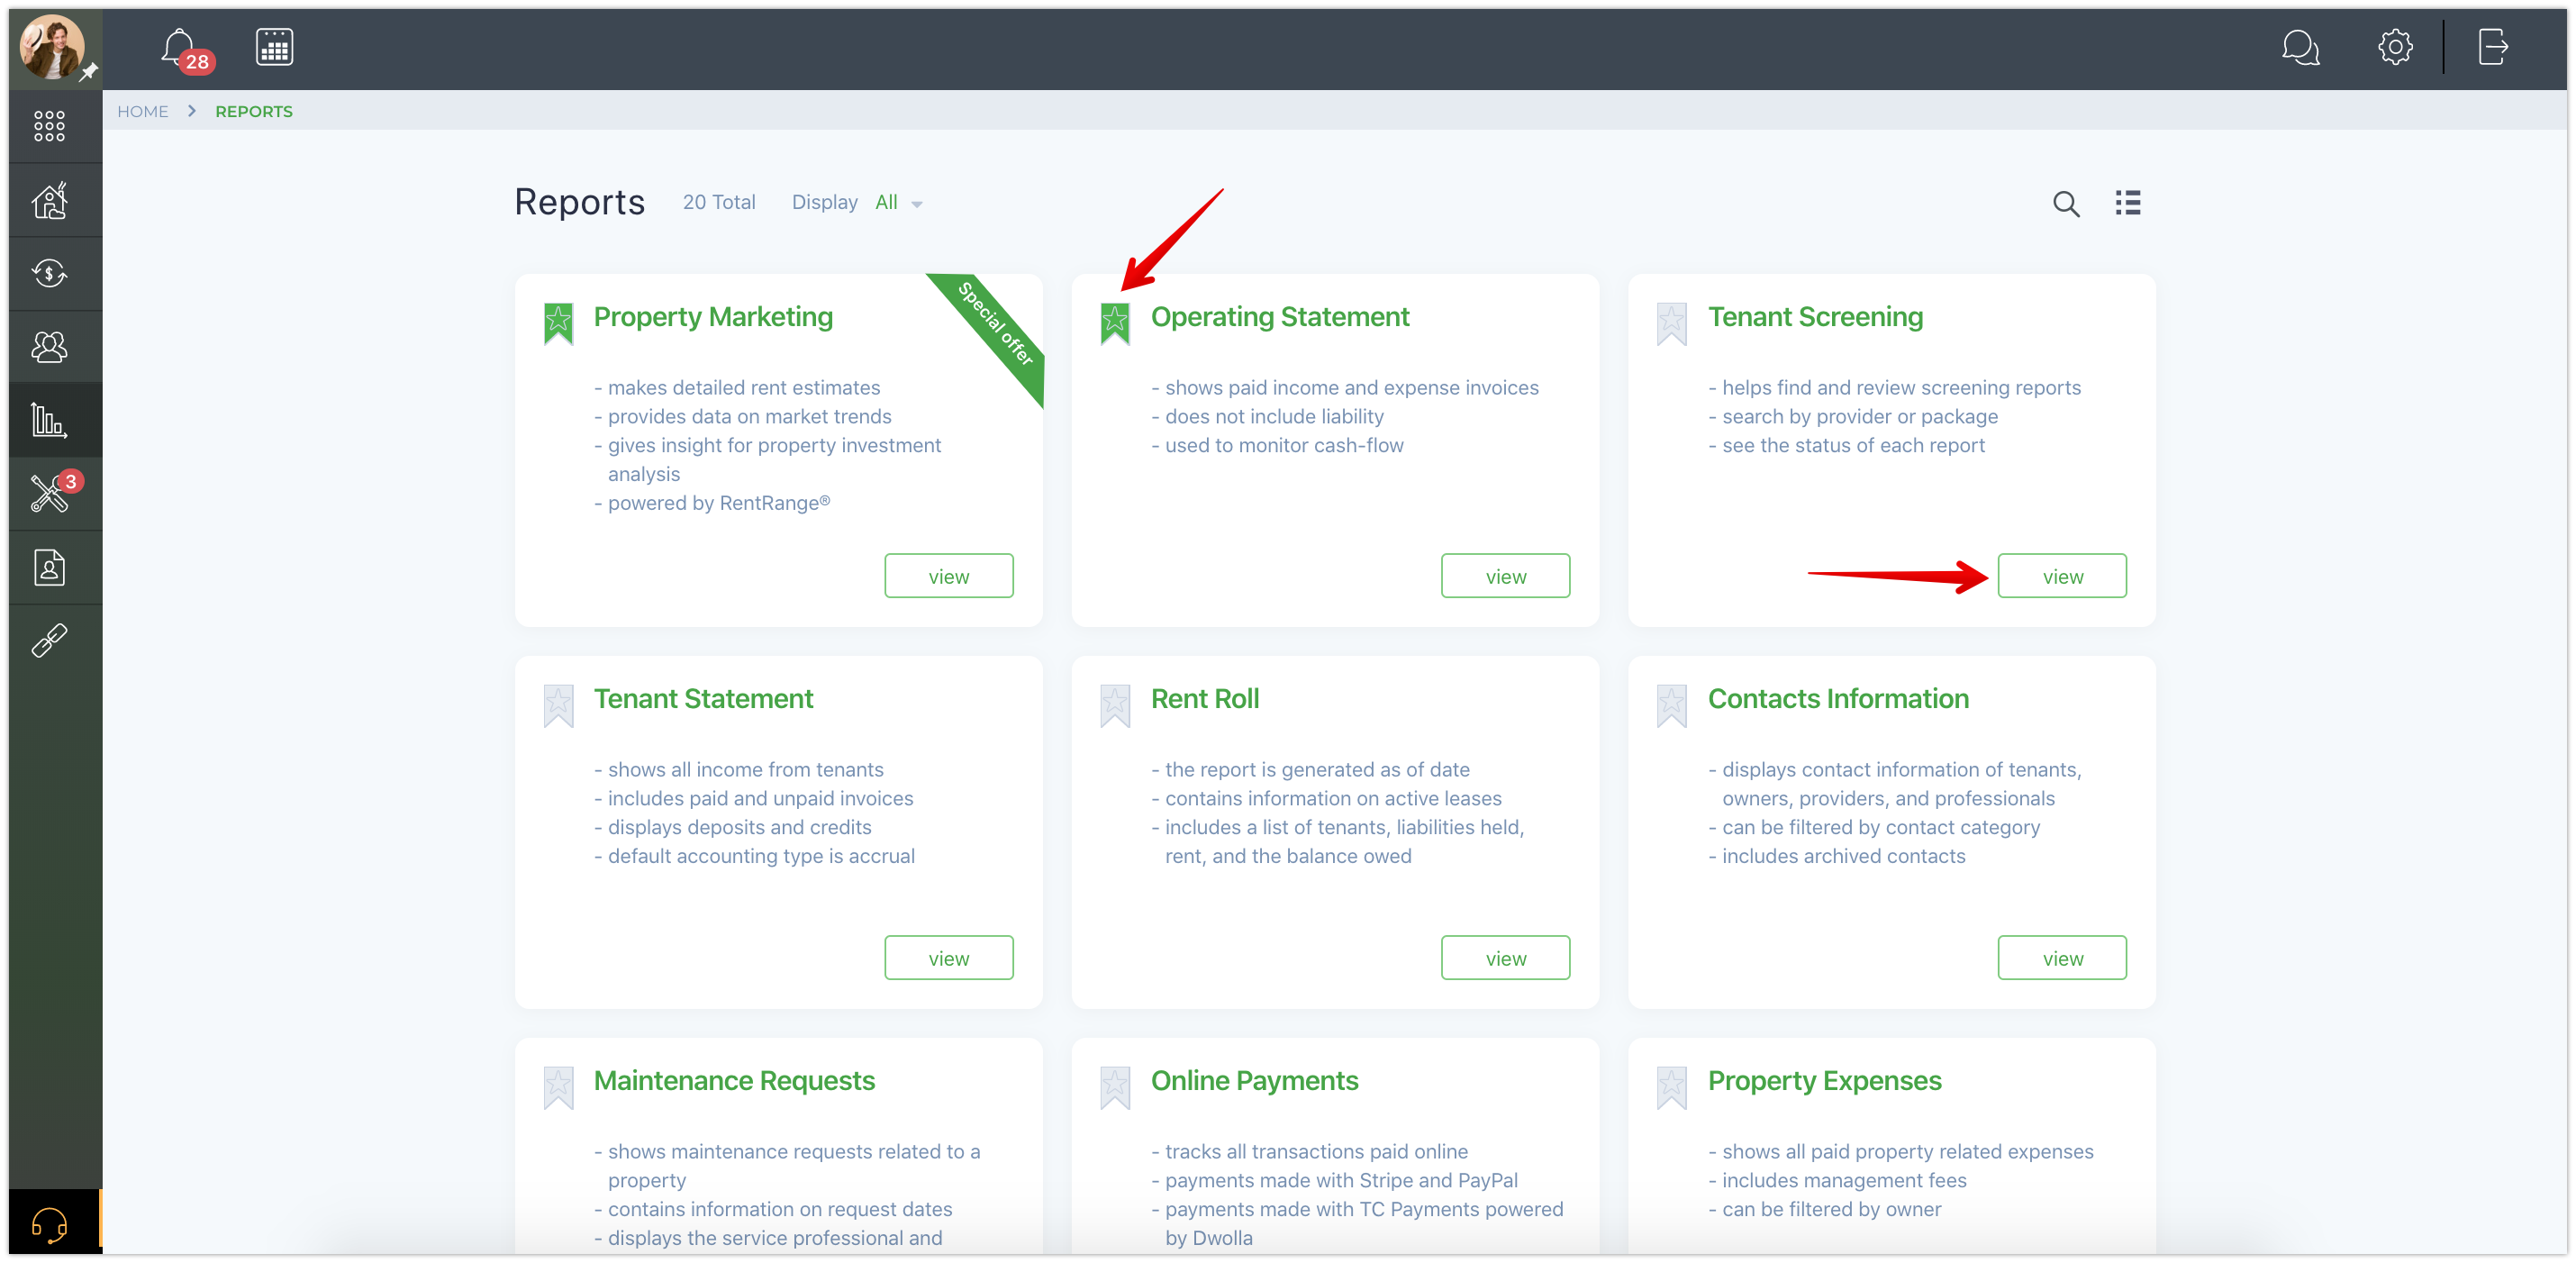Viewport: 2576px width, 1263px height.
Task: View the Contacts Information report
Action: [2062, 958]
